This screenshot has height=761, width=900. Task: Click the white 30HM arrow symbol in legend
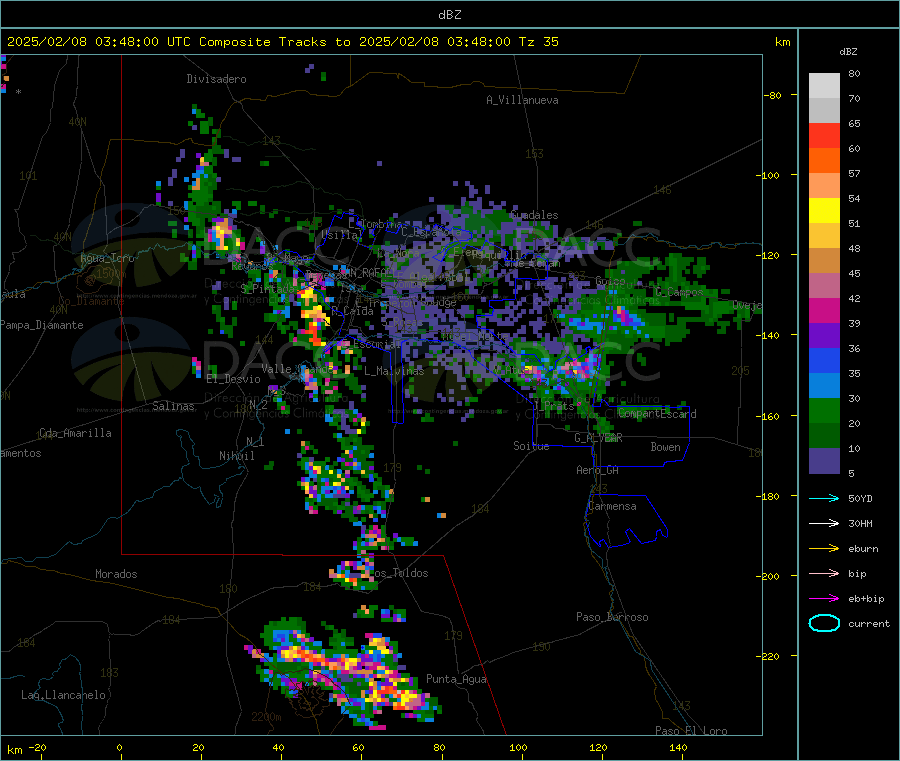pos(824,523)
